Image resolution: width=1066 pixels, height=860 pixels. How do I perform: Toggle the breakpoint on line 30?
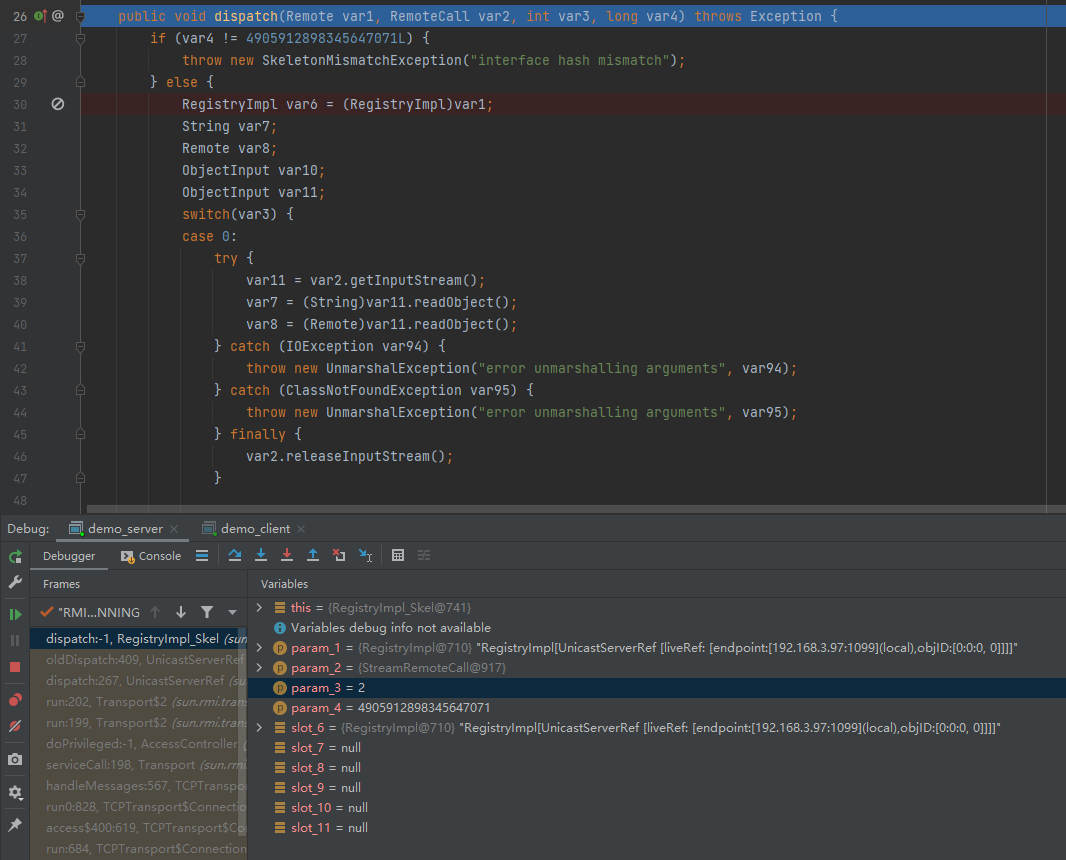[58, 104]
